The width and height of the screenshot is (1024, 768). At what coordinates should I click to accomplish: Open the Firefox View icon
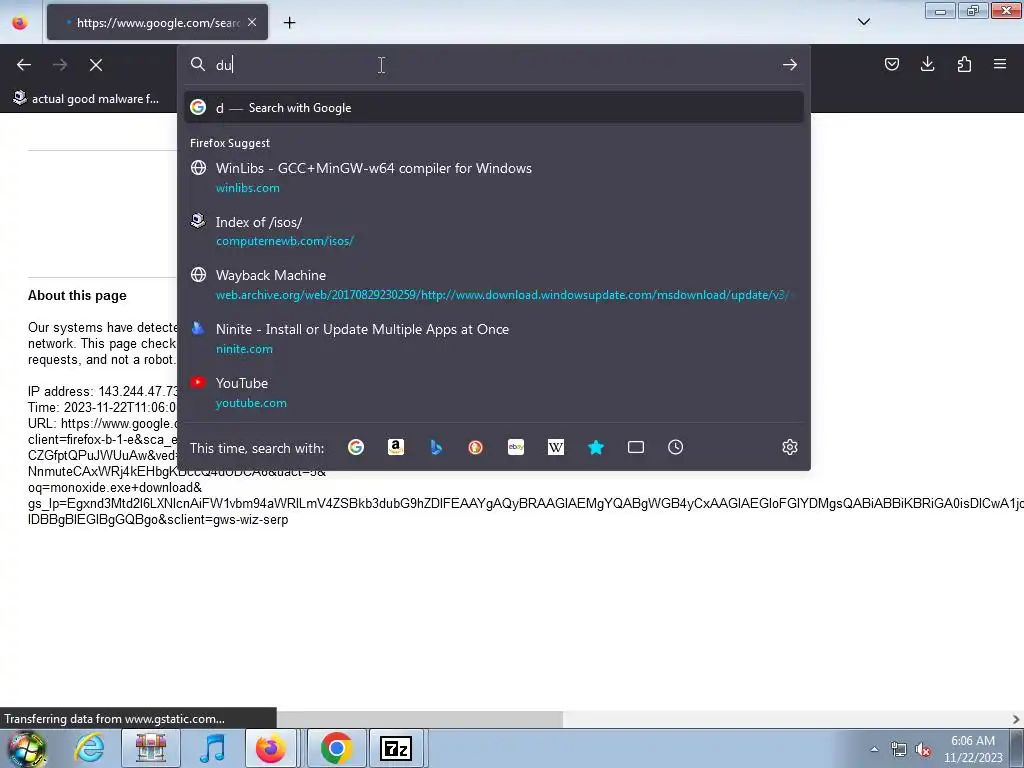20,23
